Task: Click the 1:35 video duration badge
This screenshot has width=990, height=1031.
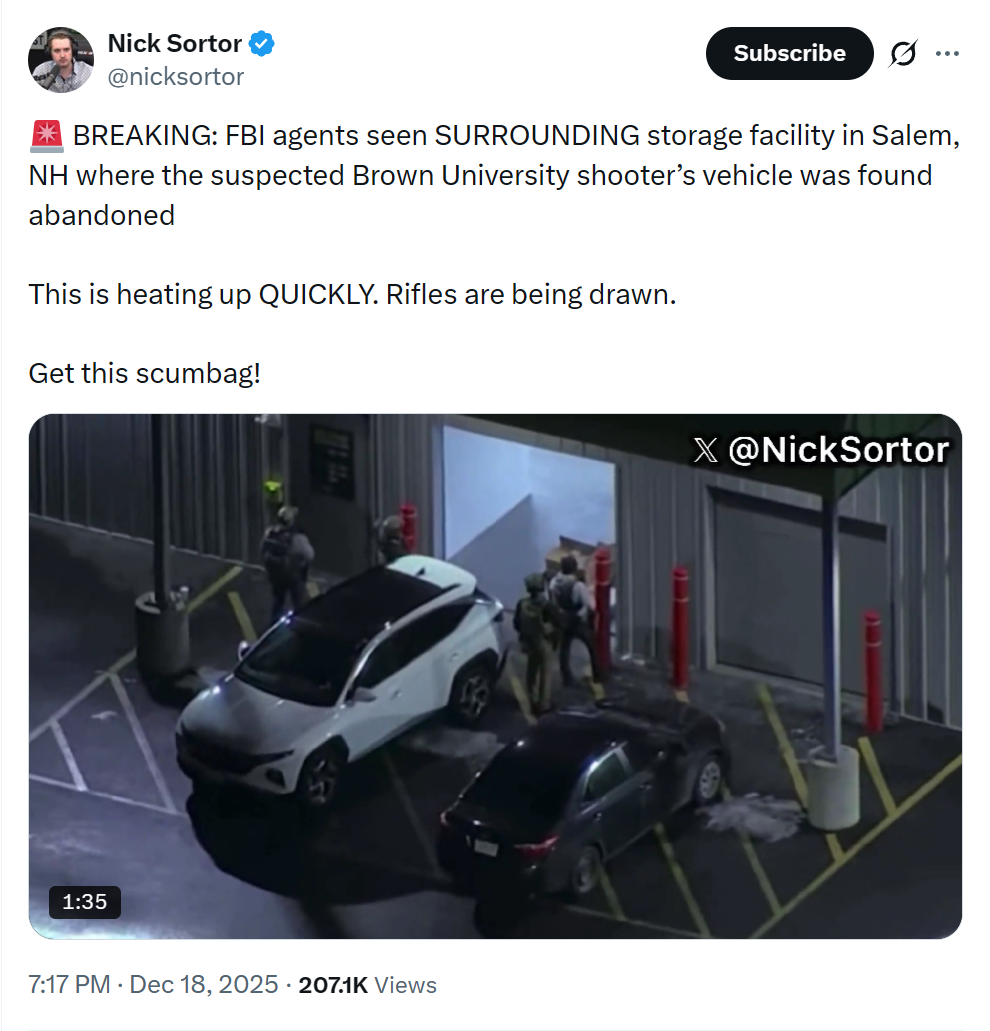Action: 84,901
